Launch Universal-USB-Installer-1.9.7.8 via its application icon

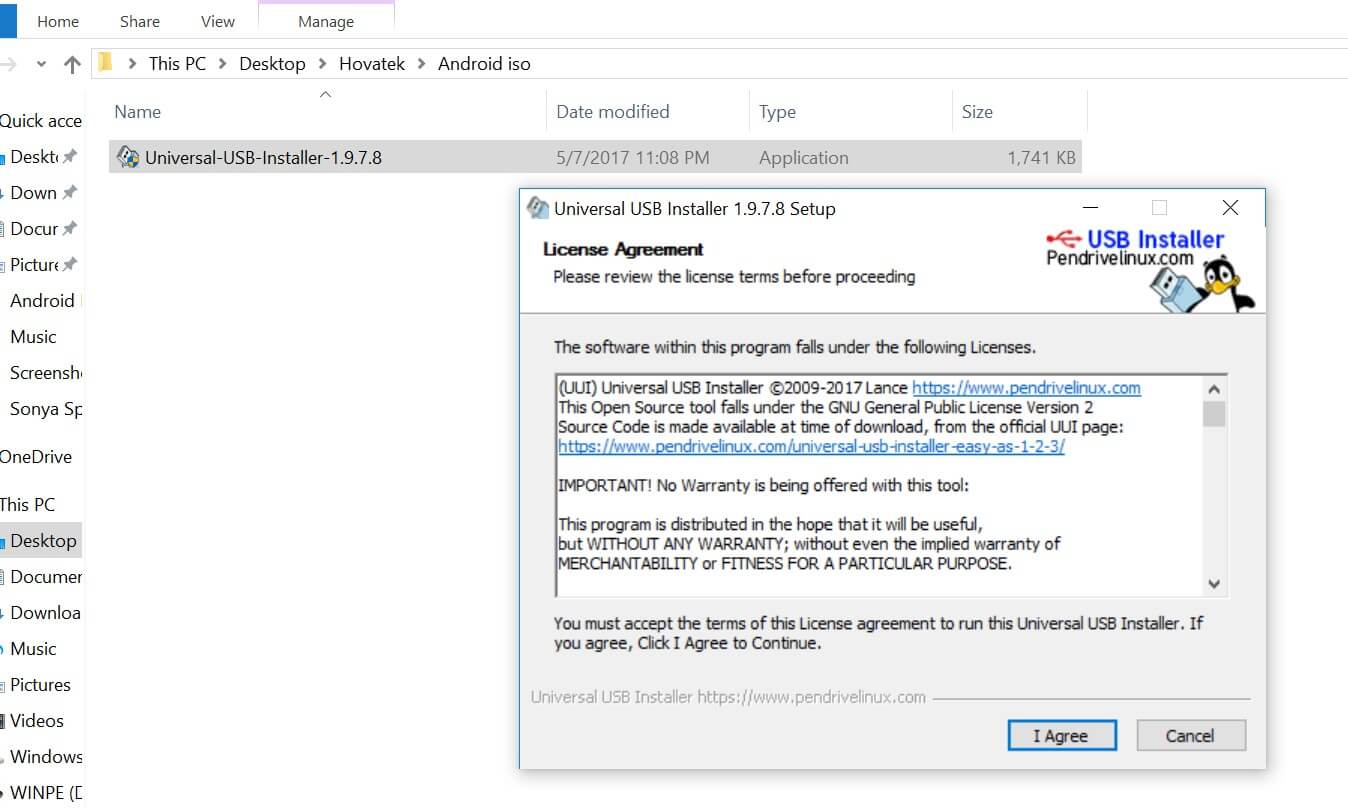tap(127, 157)
